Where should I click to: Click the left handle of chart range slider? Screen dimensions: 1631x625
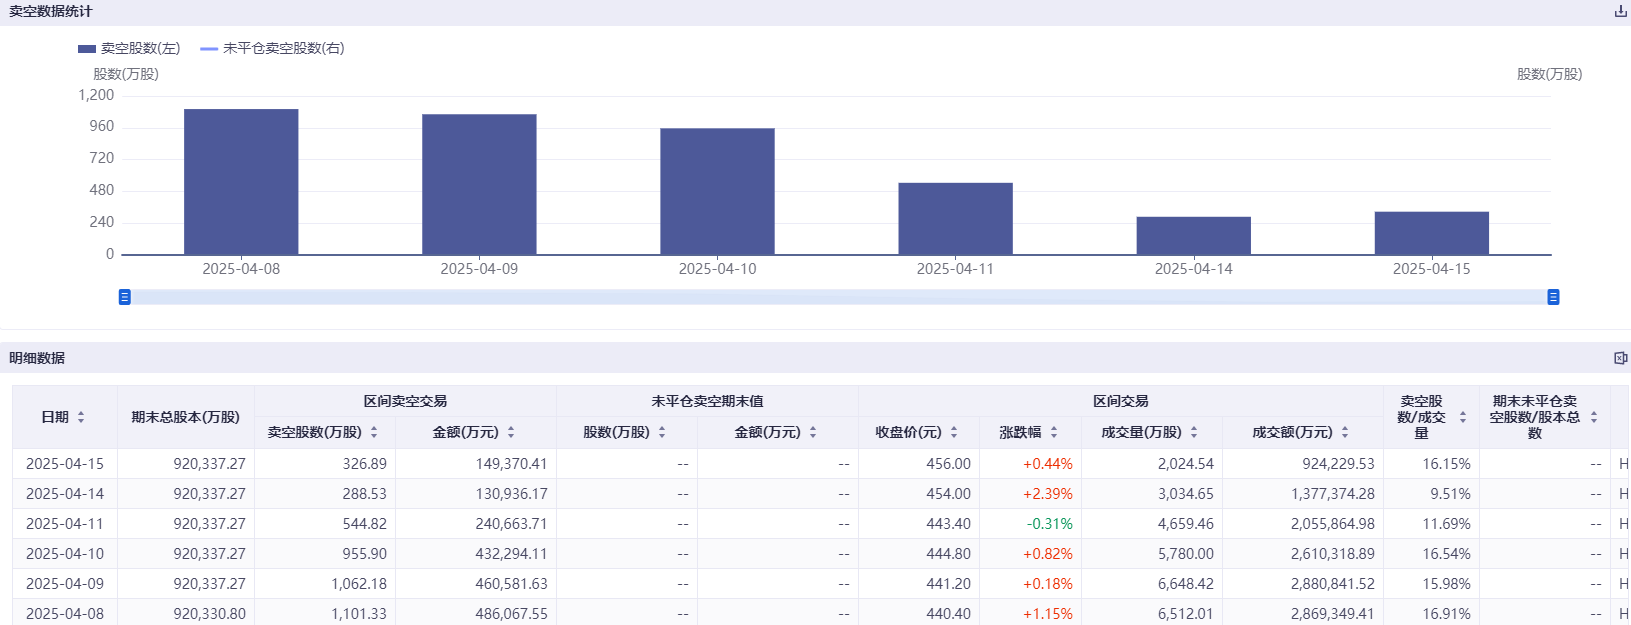tap(125, 297)
